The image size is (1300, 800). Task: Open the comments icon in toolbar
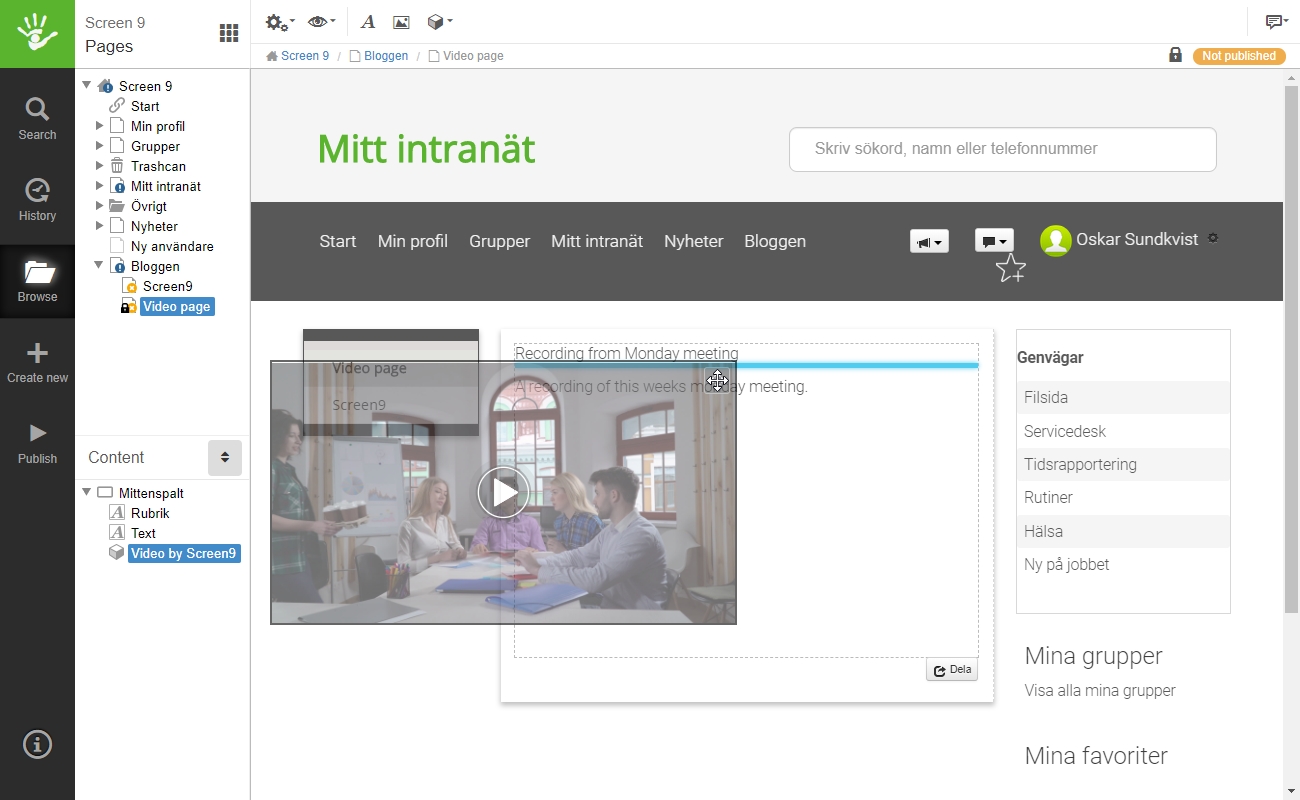click(1275, 22)
